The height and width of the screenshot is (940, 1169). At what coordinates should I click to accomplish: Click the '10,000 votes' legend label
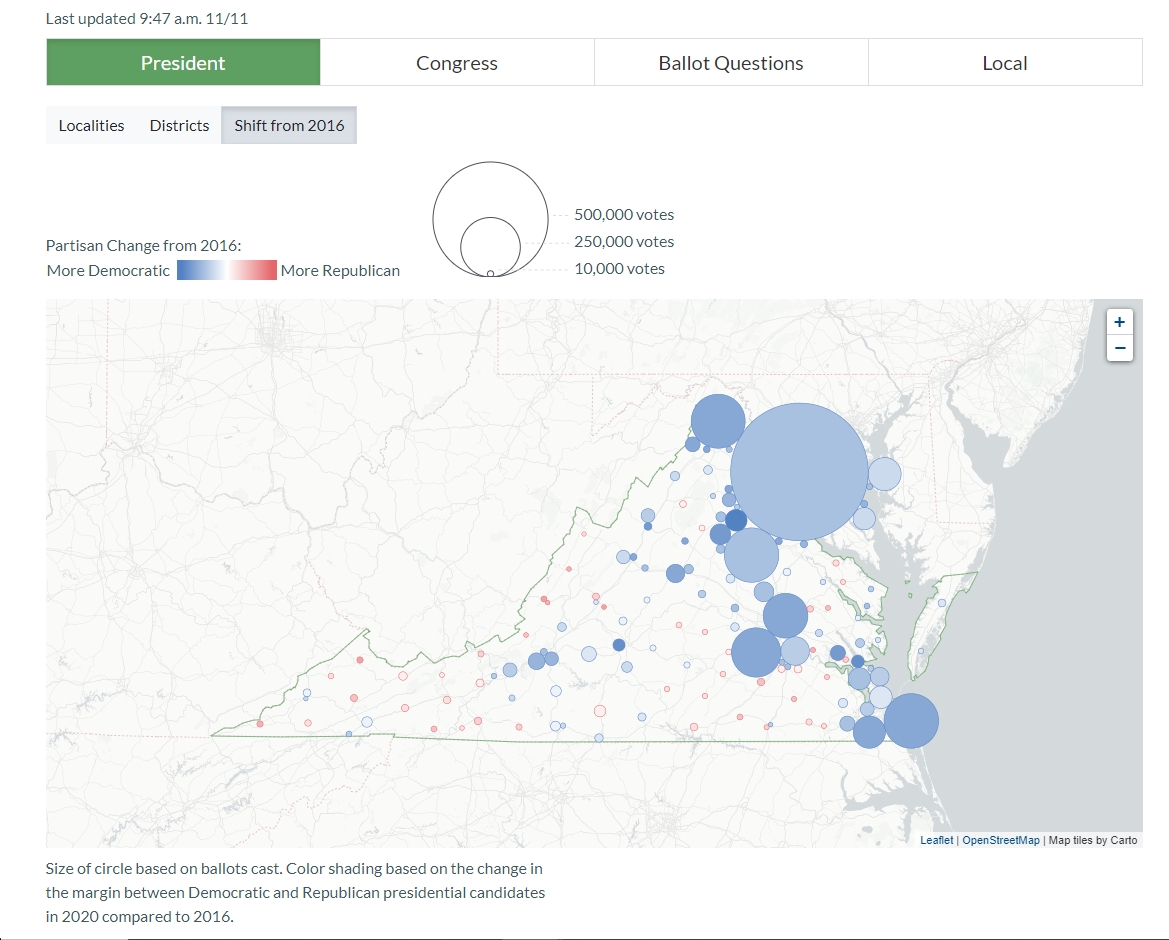pyautogui.click(x=620, y=268)
